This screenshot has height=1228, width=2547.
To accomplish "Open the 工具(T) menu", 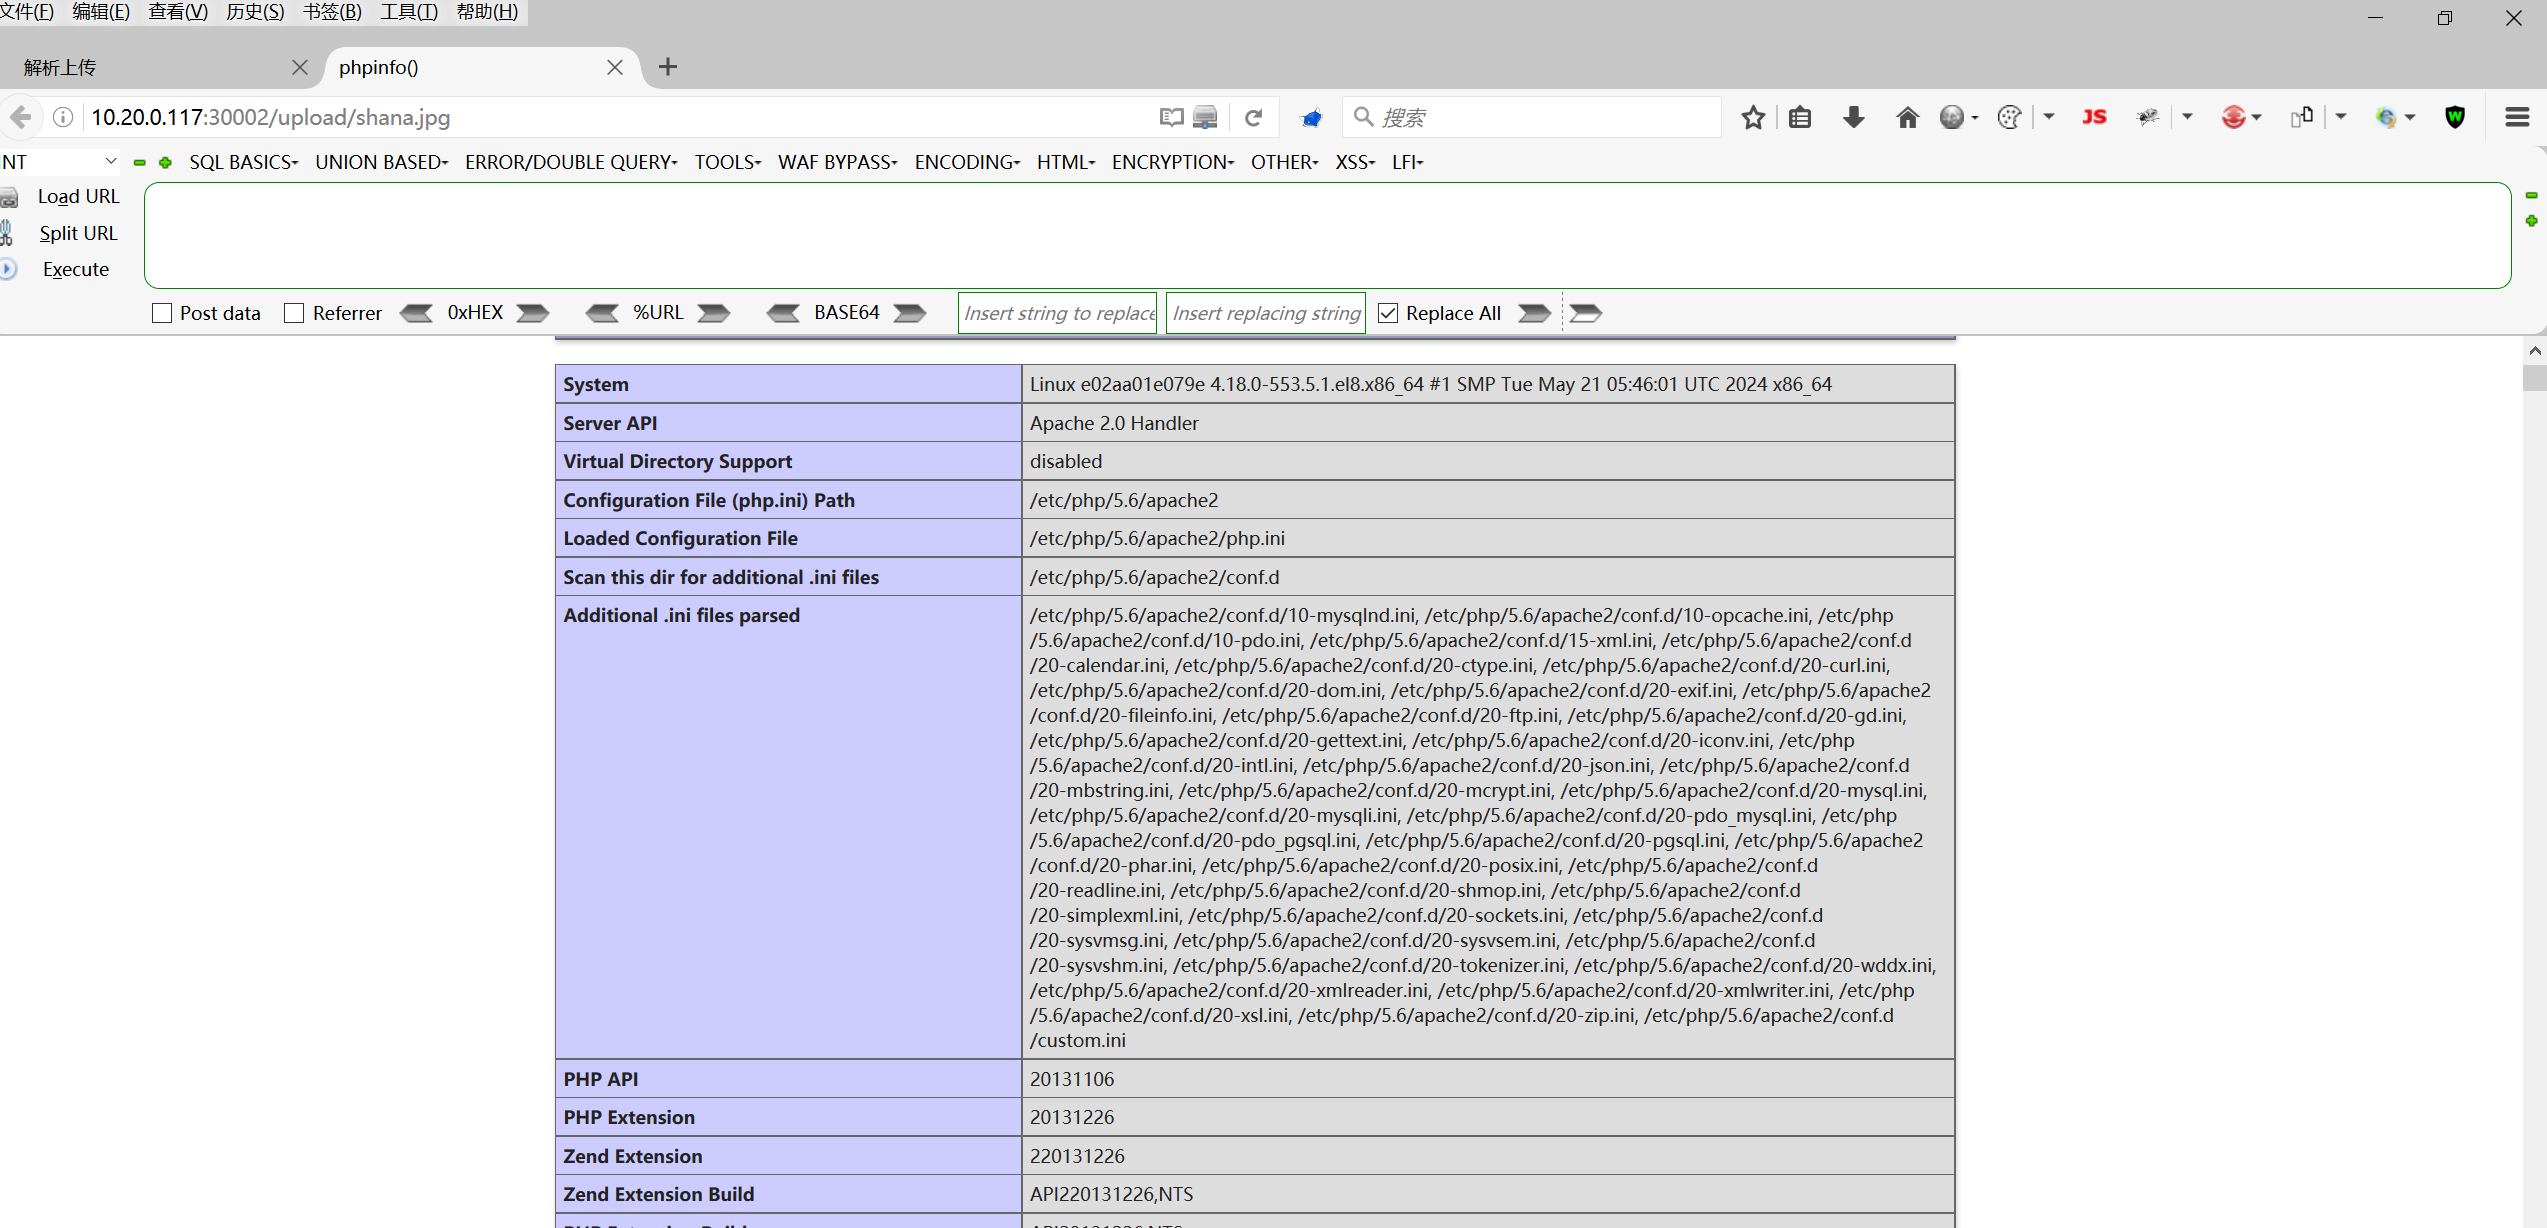I will click(408, 12).
